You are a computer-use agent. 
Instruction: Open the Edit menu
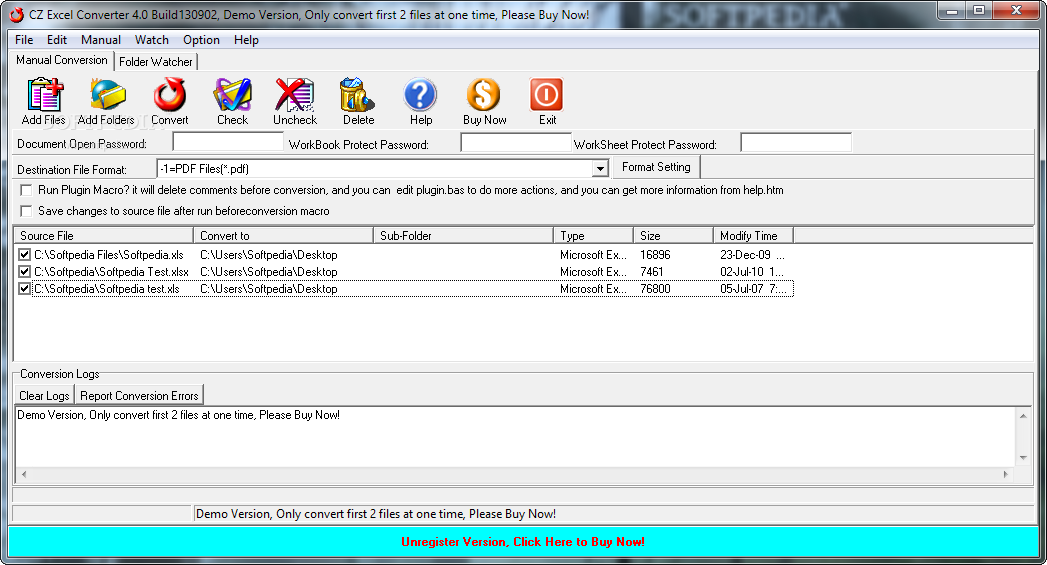click(x=57, y=40)
